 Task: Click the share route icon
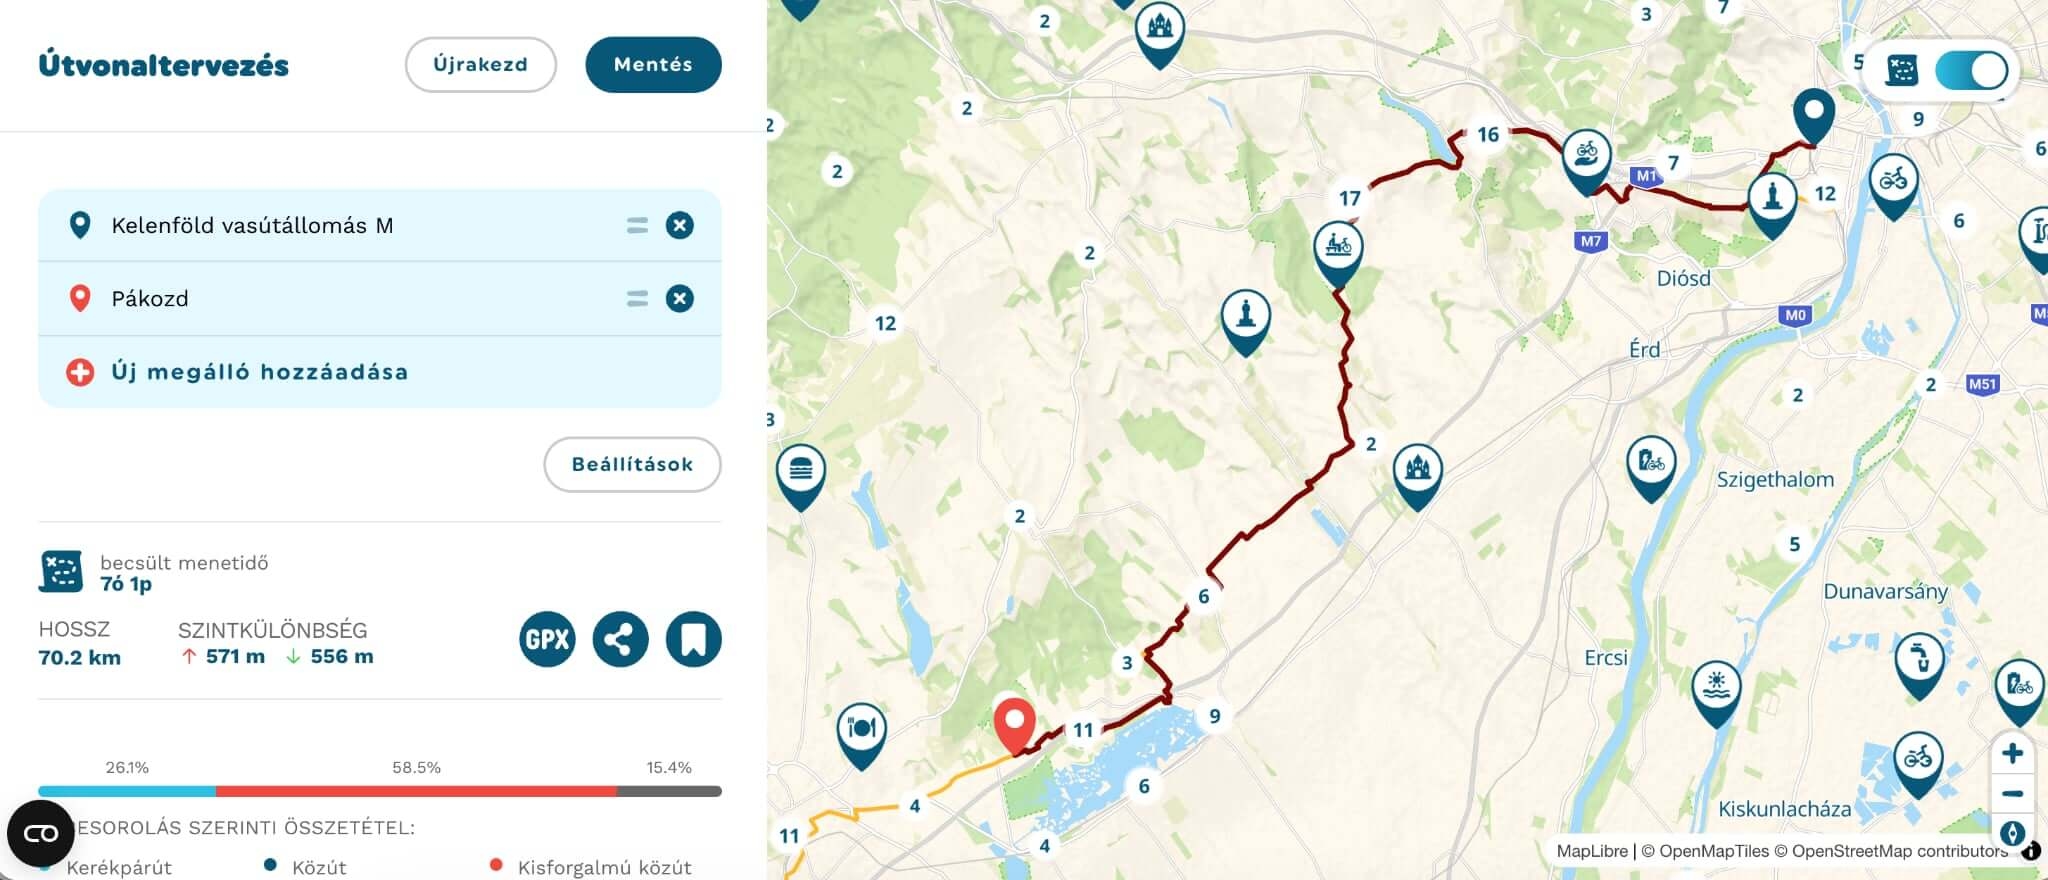pyautogui.click(x=620, y=639)
